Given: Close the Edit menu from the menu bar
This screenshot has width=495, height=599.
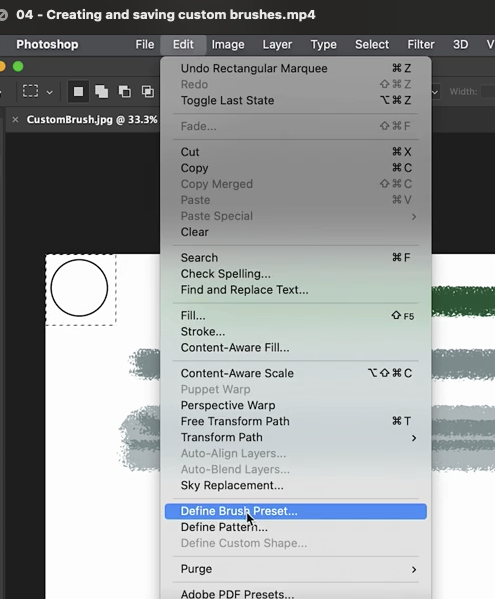Looking at the screenshot, I should coord(183,44).
